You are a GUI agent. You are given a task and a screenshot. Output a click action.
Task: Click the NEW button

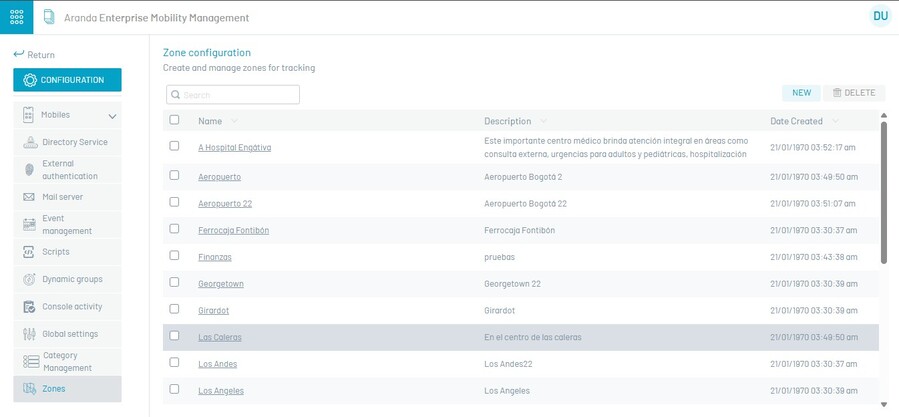point(801,93)
